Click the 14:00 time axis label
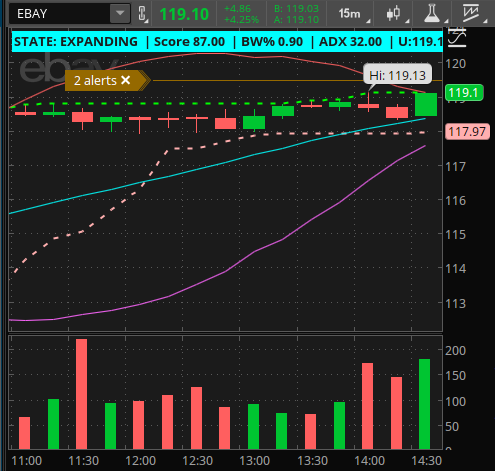The image size is (495, 471). point(369,461)
